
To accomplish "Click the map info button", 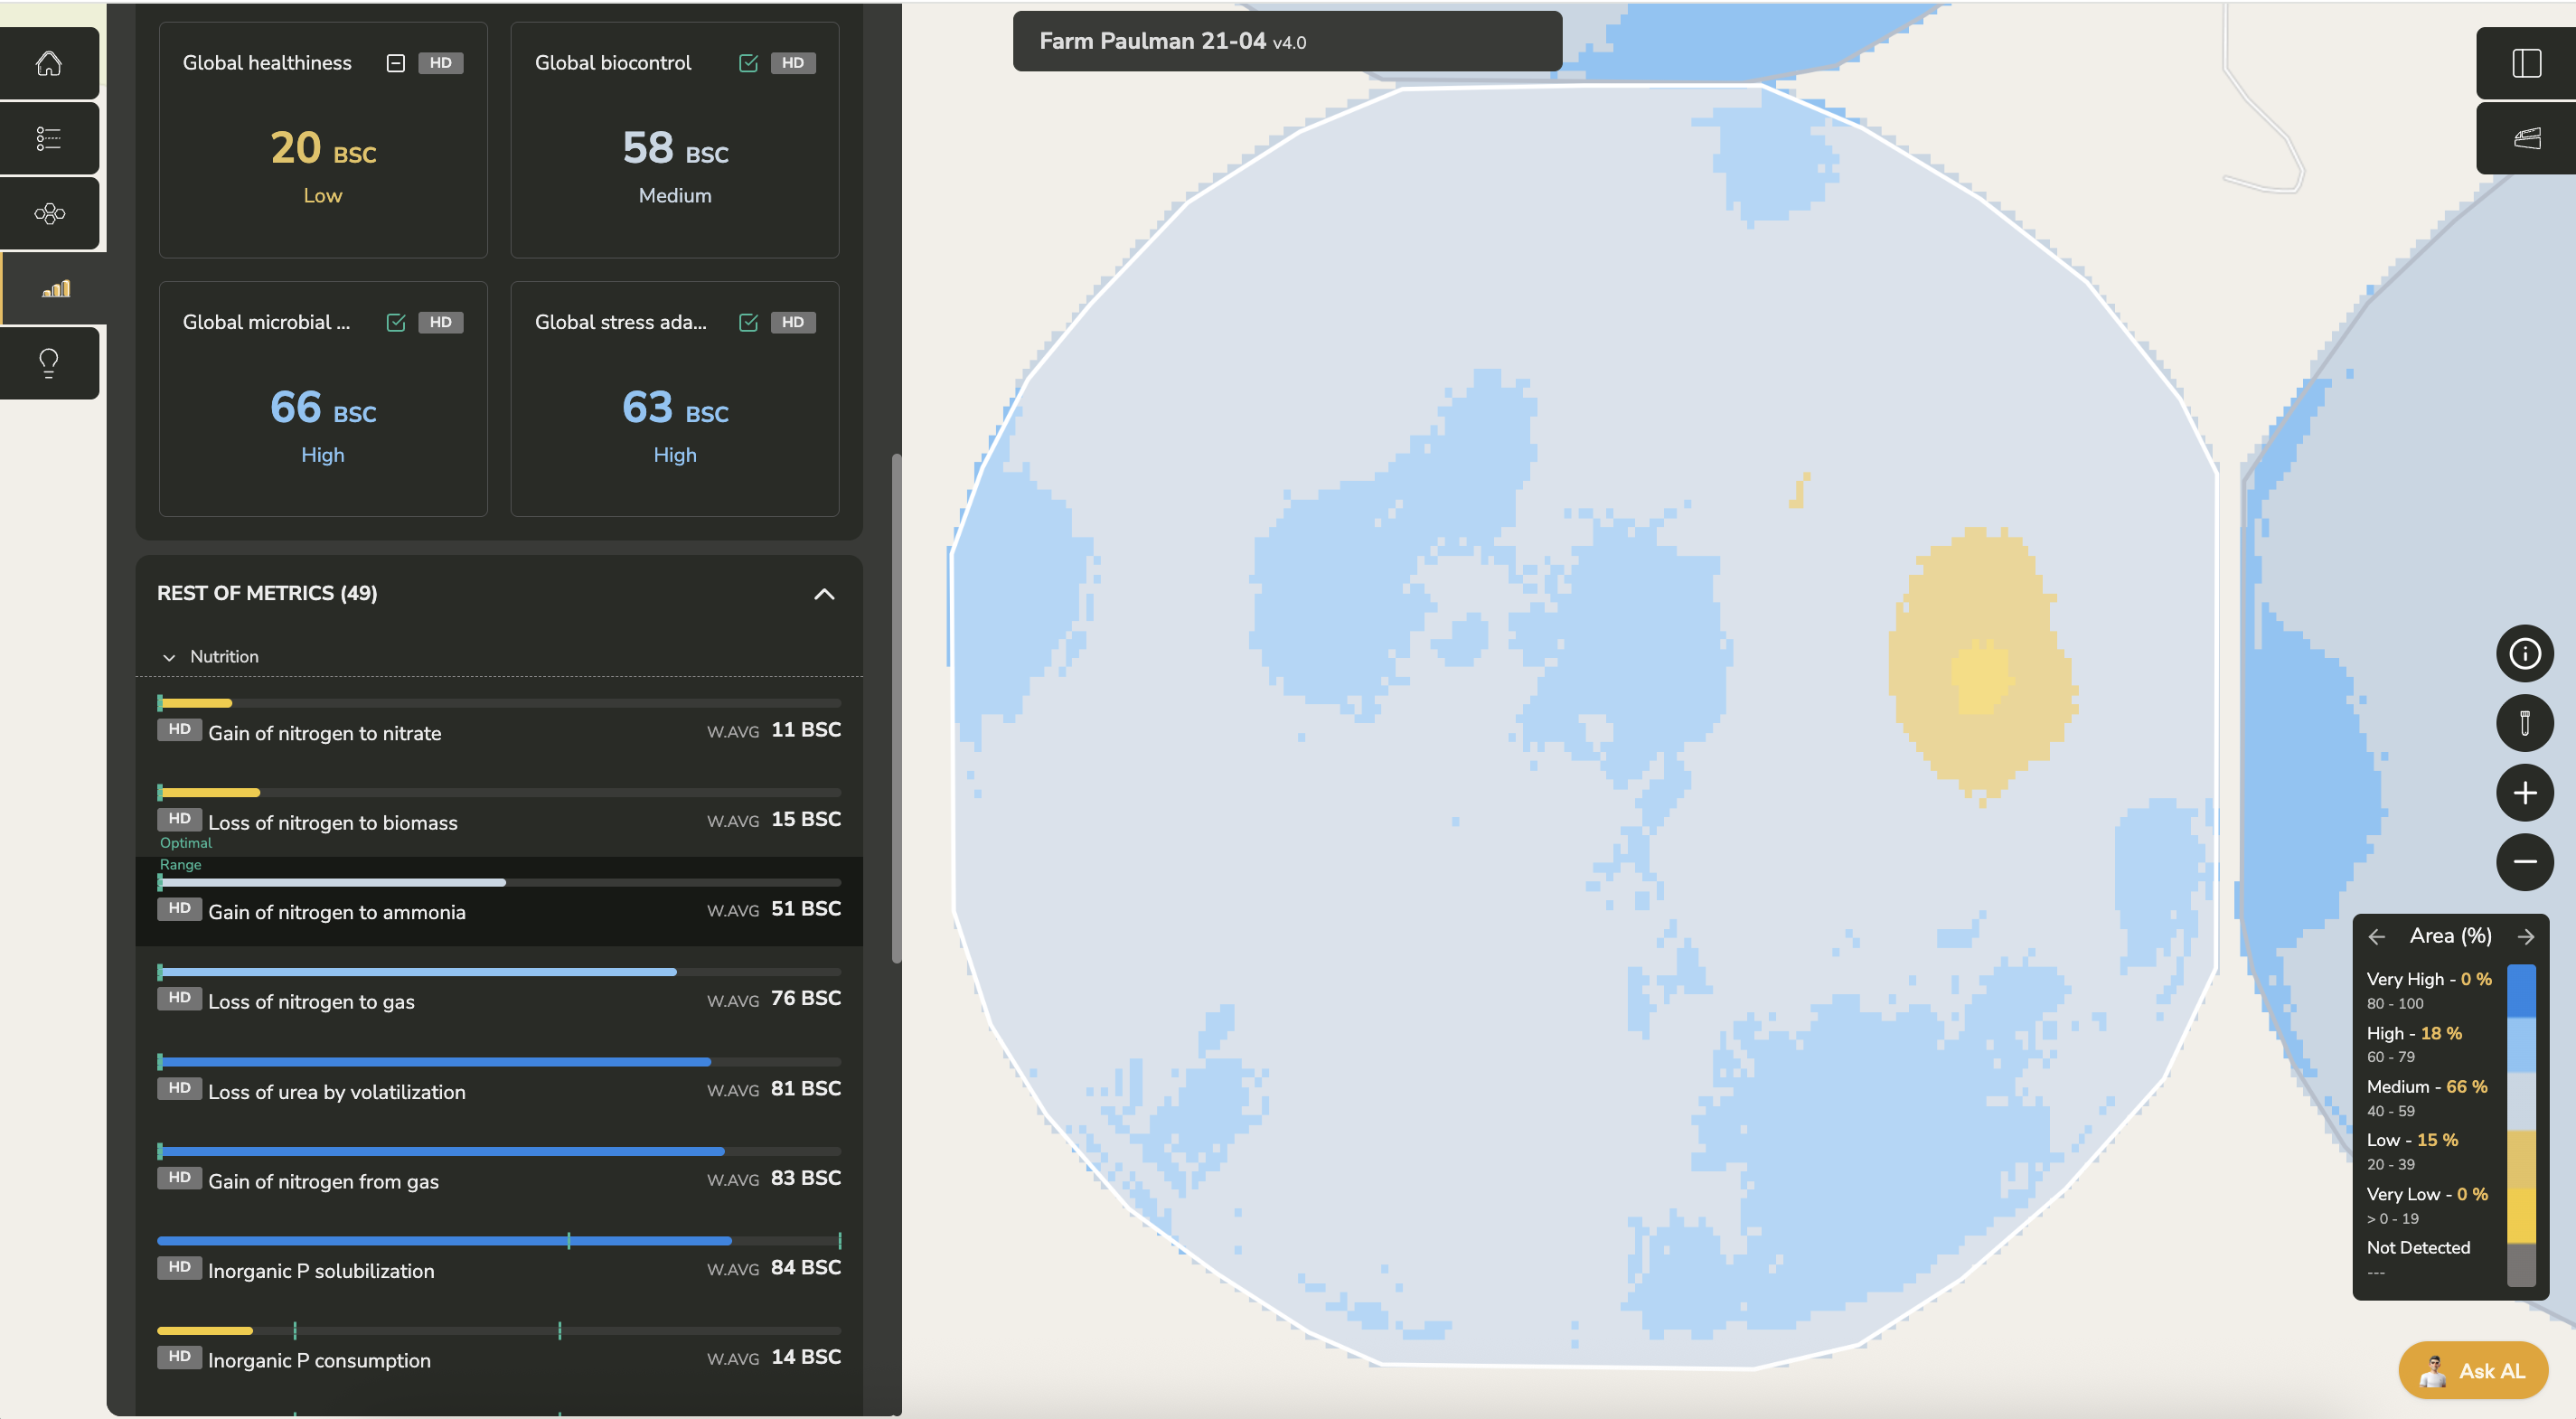I will tap(2525, 654).
